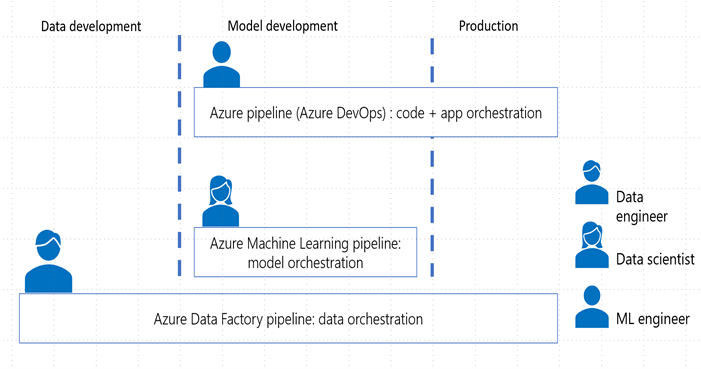Screen dimensions: 701x369
Task: Click the "Data engineer" legend label
Action: (642, 207)
